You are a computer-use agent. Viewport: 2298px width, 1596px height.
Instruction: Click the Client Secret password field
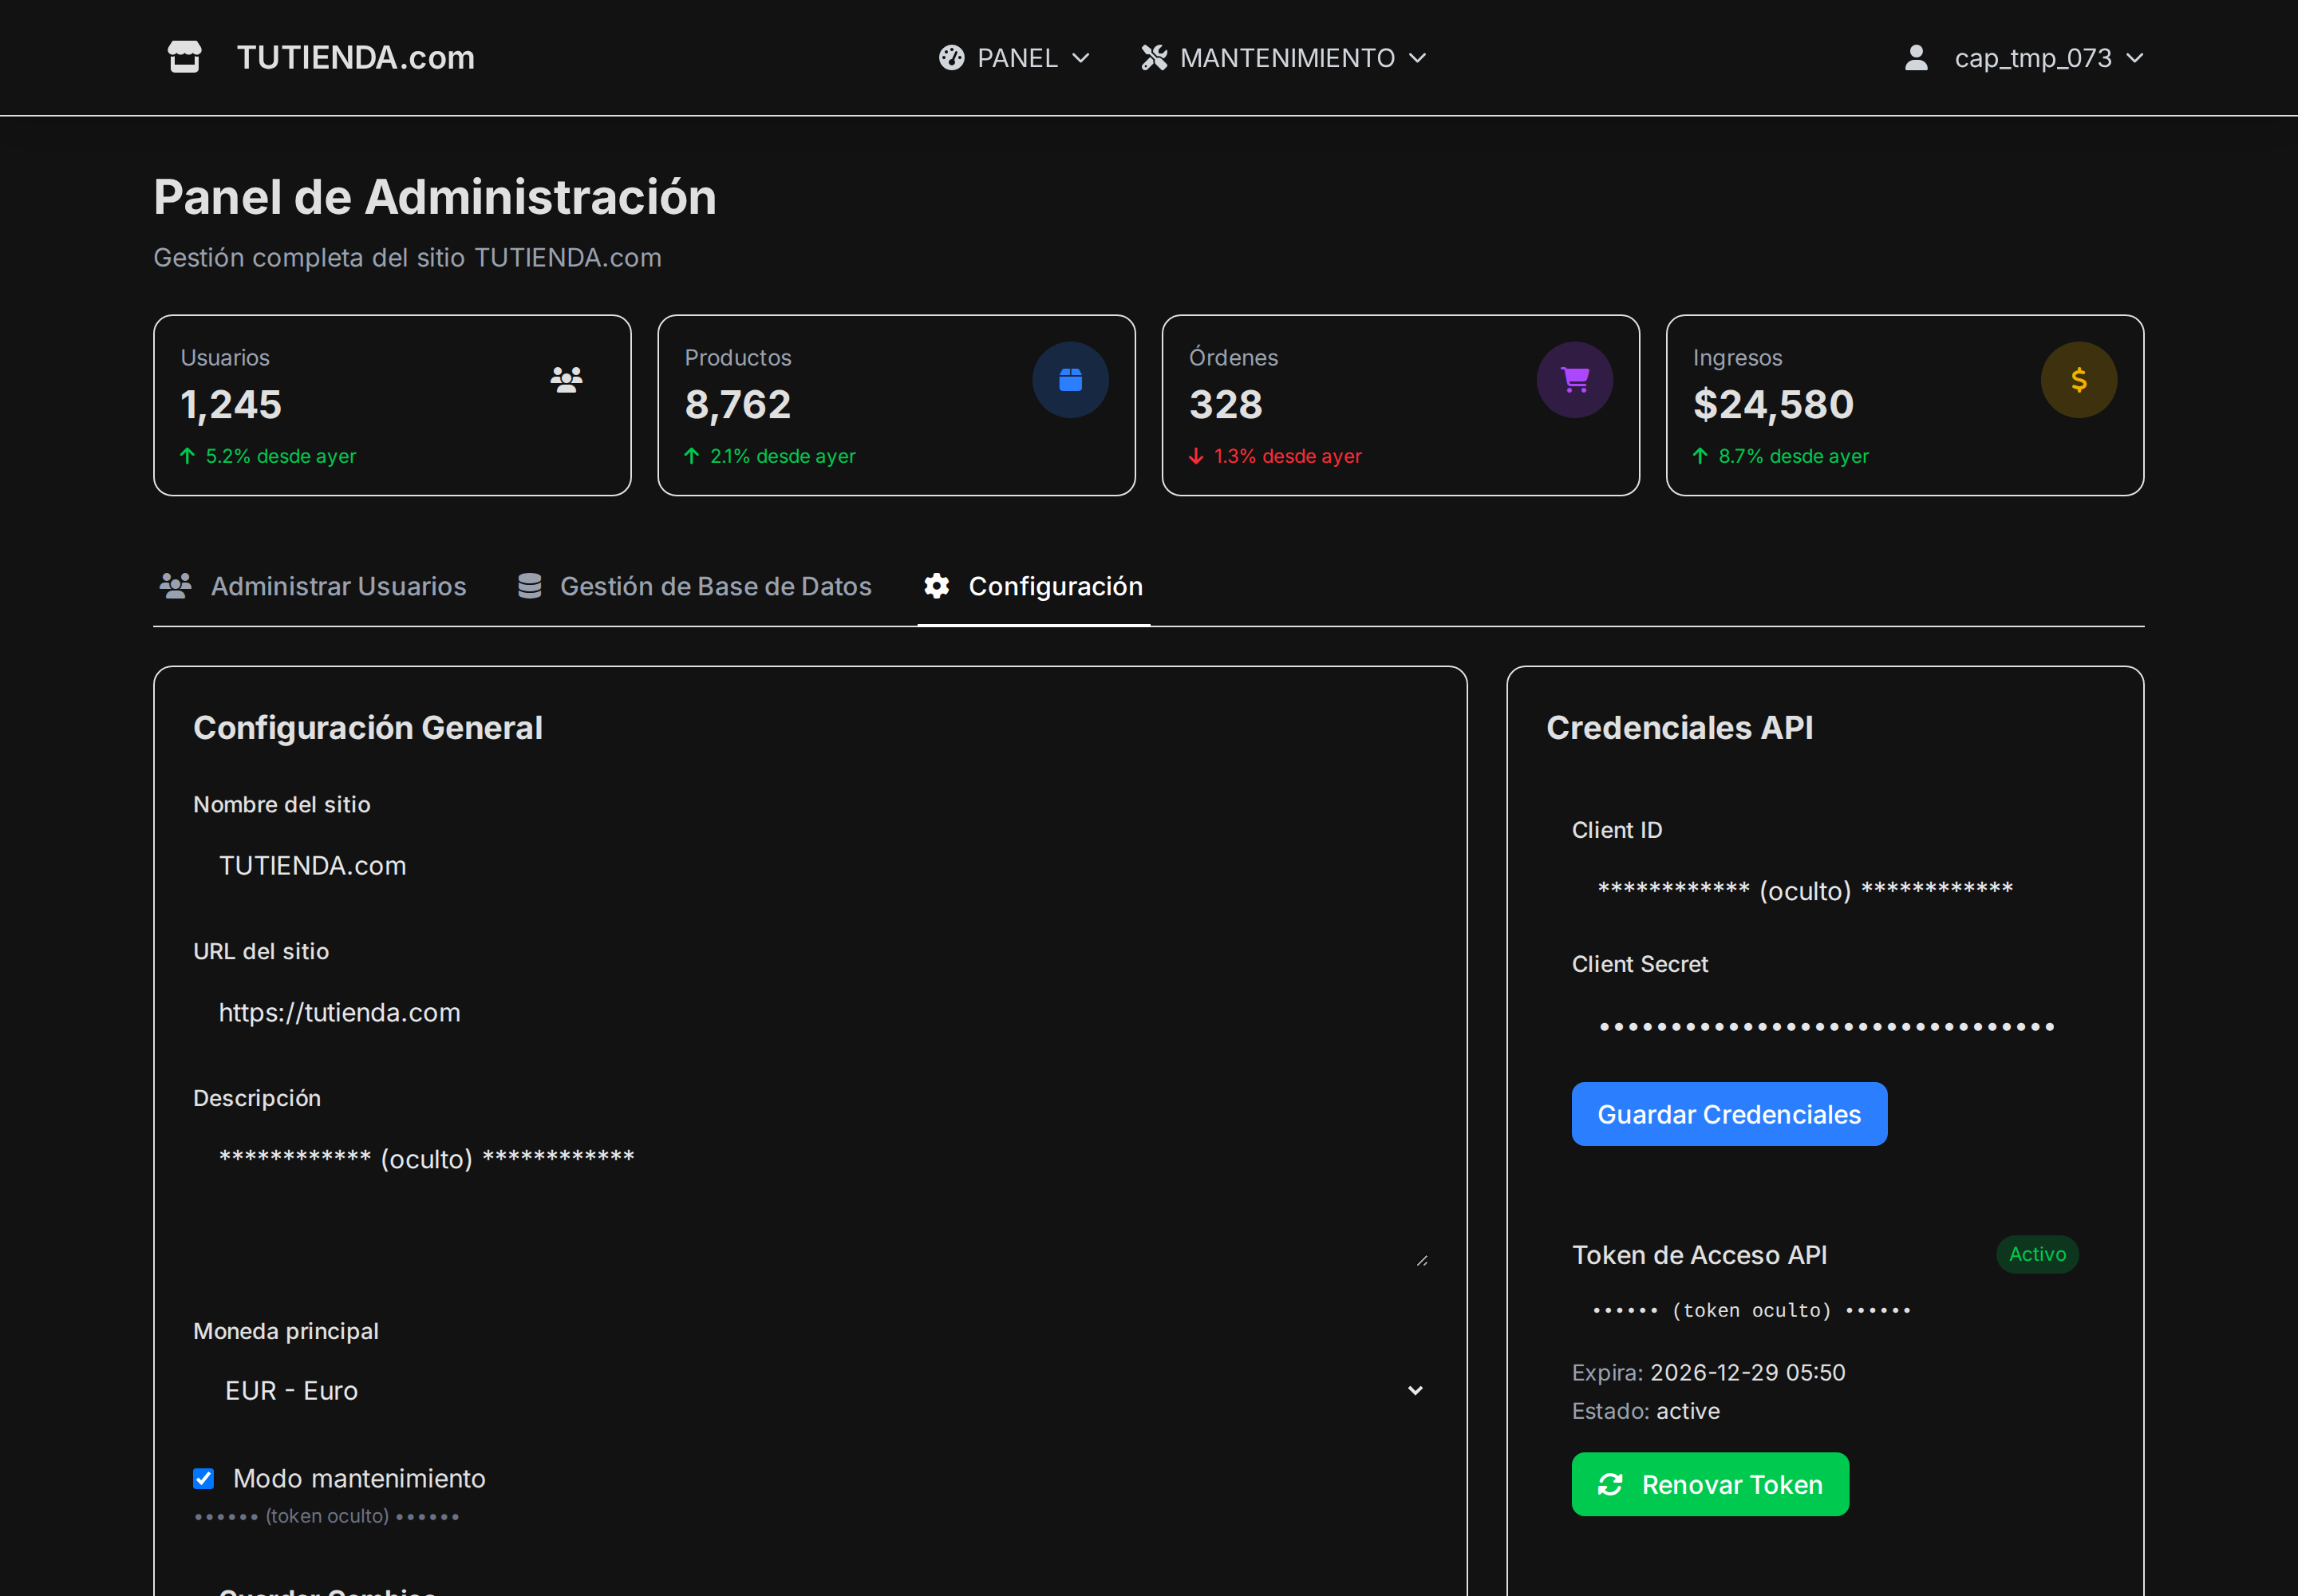pyautogui.click(x=1824, y=1025)
